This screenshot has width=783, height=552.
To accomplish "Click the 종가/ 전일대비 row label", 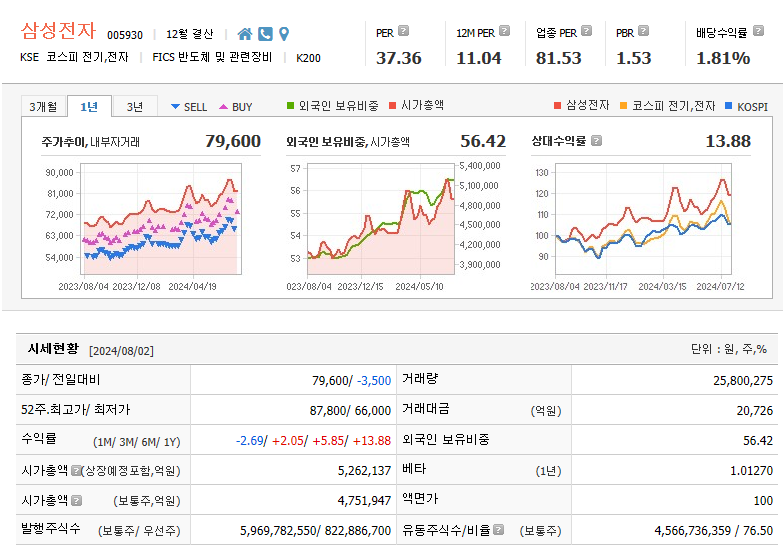I will [x=60, y=380].
